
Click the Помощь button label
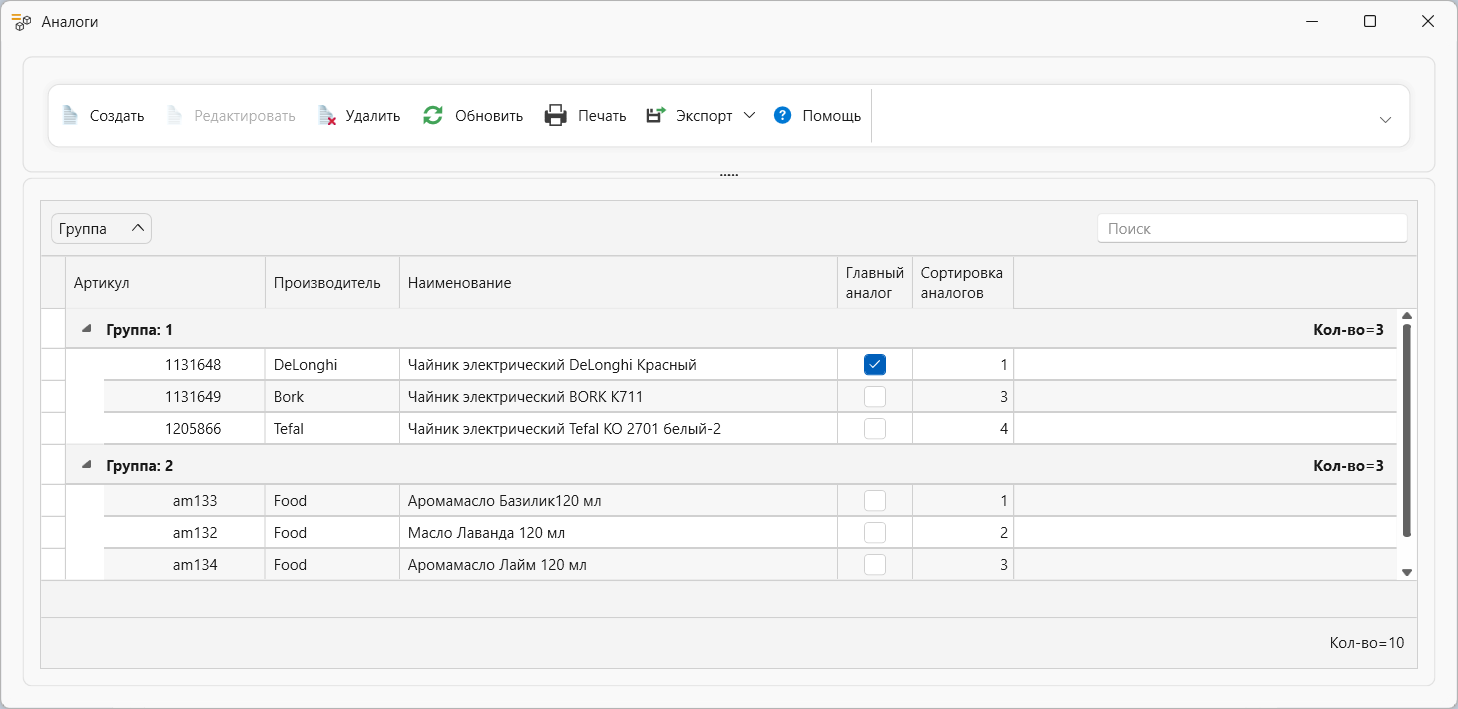point(832,116)
